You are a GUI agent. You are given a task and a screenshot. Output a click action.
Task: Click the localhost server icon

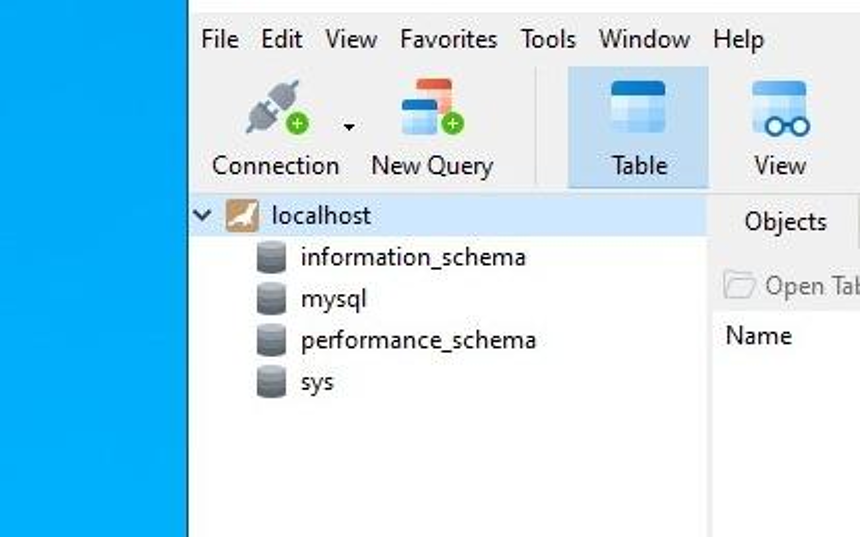242,216
